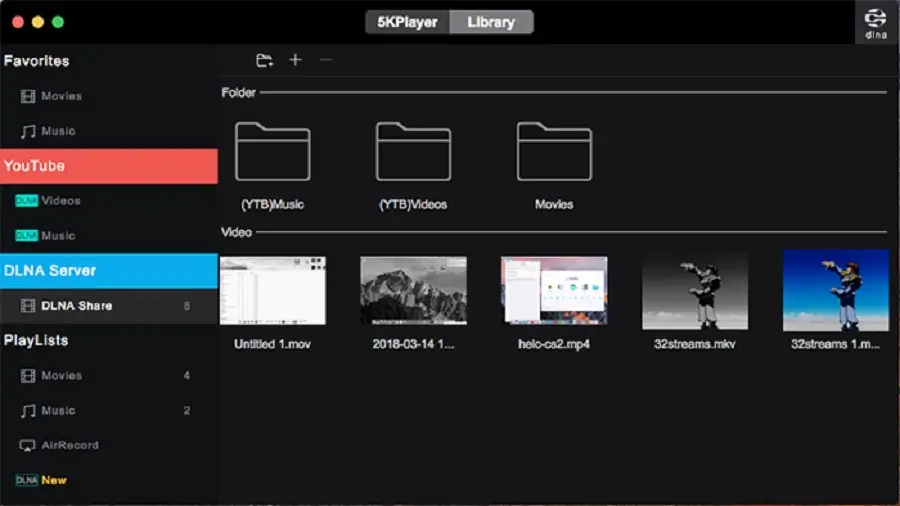The height and width of the screenshot is (506, 900).
Task: Click the plus add file icon
Action: click(295, 60)
